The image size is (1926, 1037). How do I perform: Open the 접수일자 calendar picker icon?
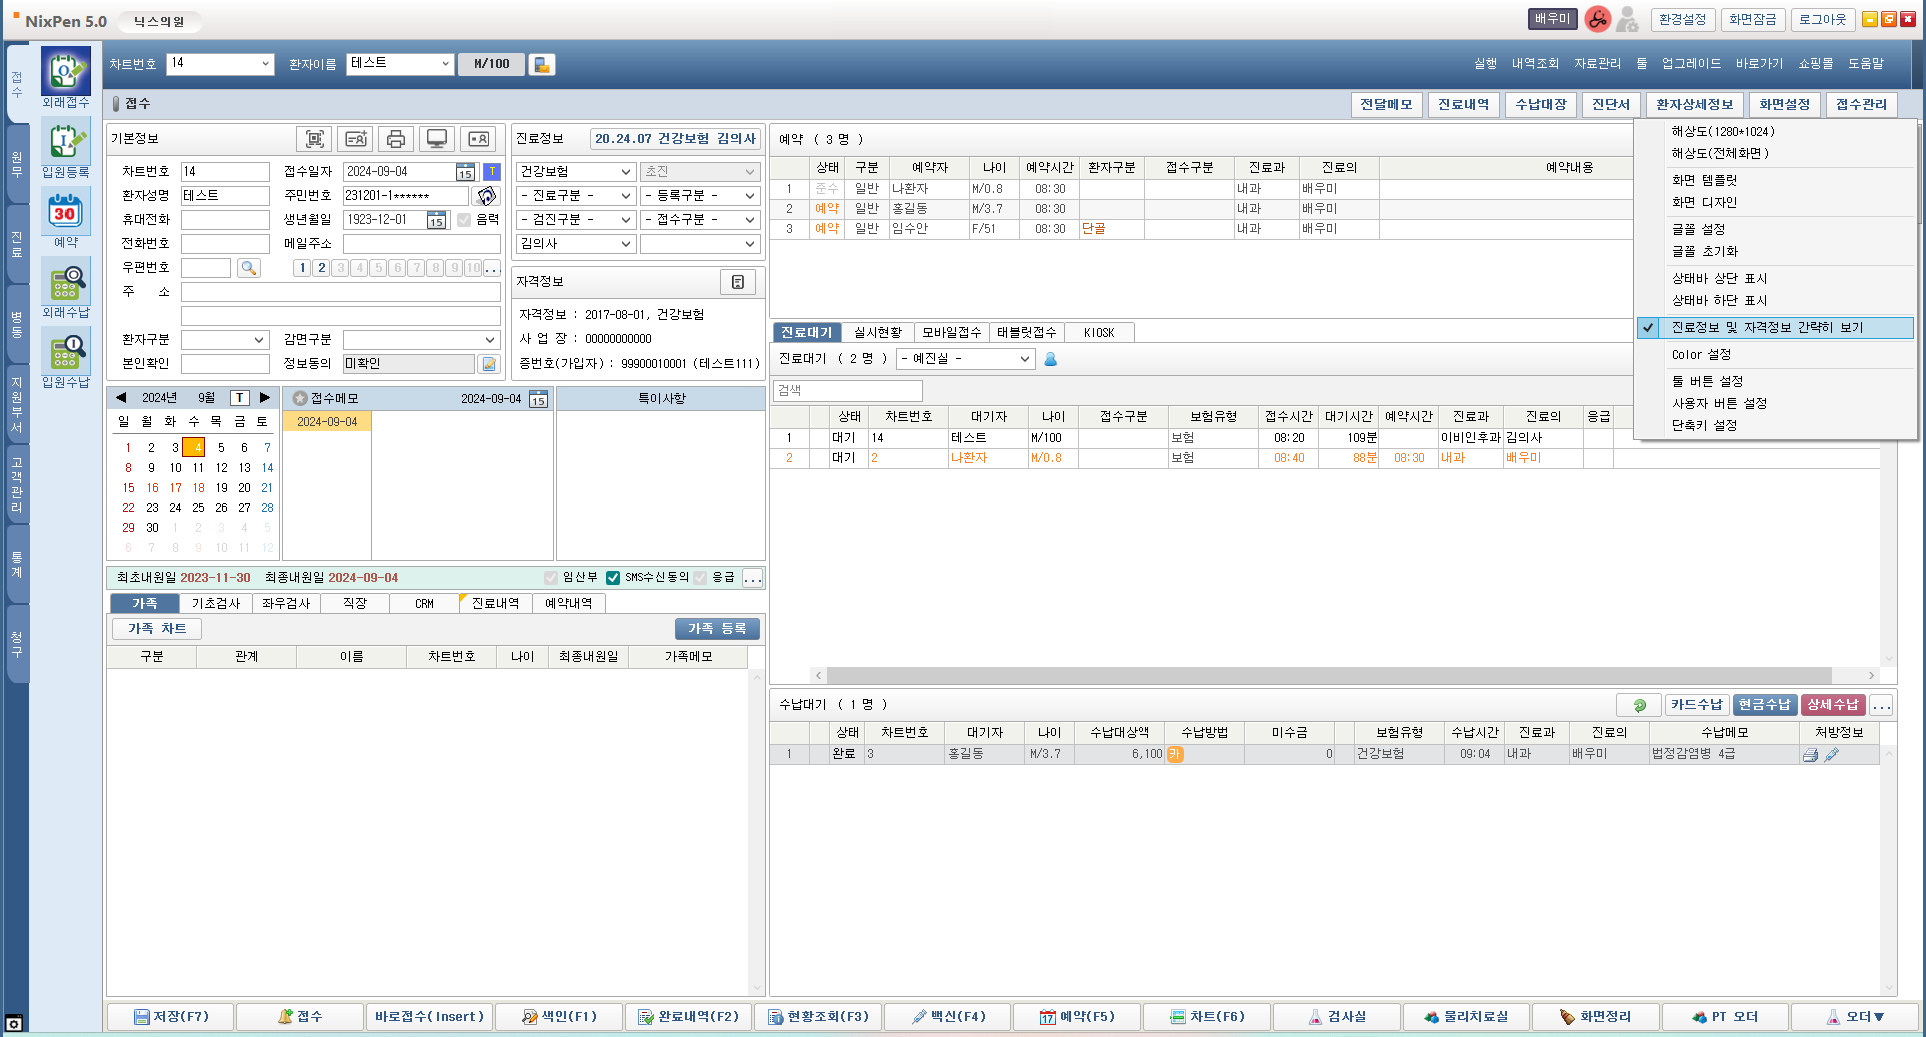click(465, 172)
